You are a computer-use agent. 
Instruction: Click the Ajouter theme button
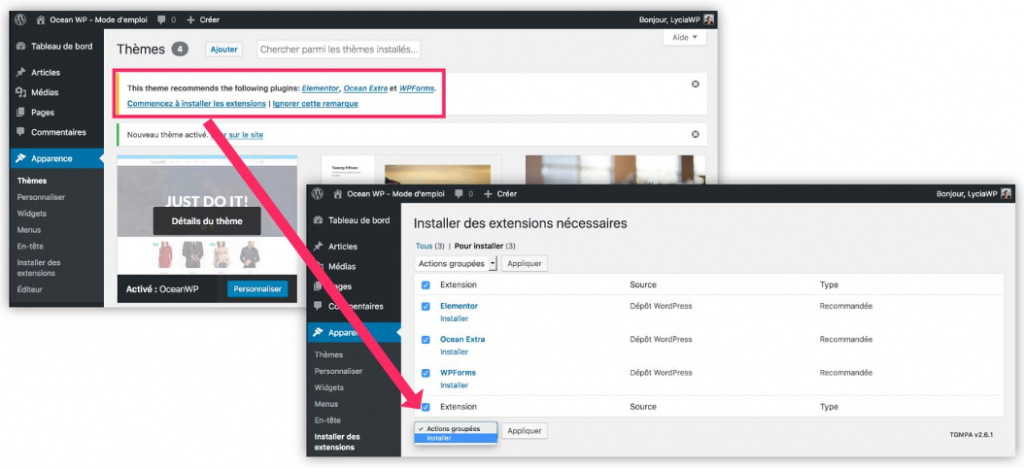pyautogui.click(x=223, y=49)
